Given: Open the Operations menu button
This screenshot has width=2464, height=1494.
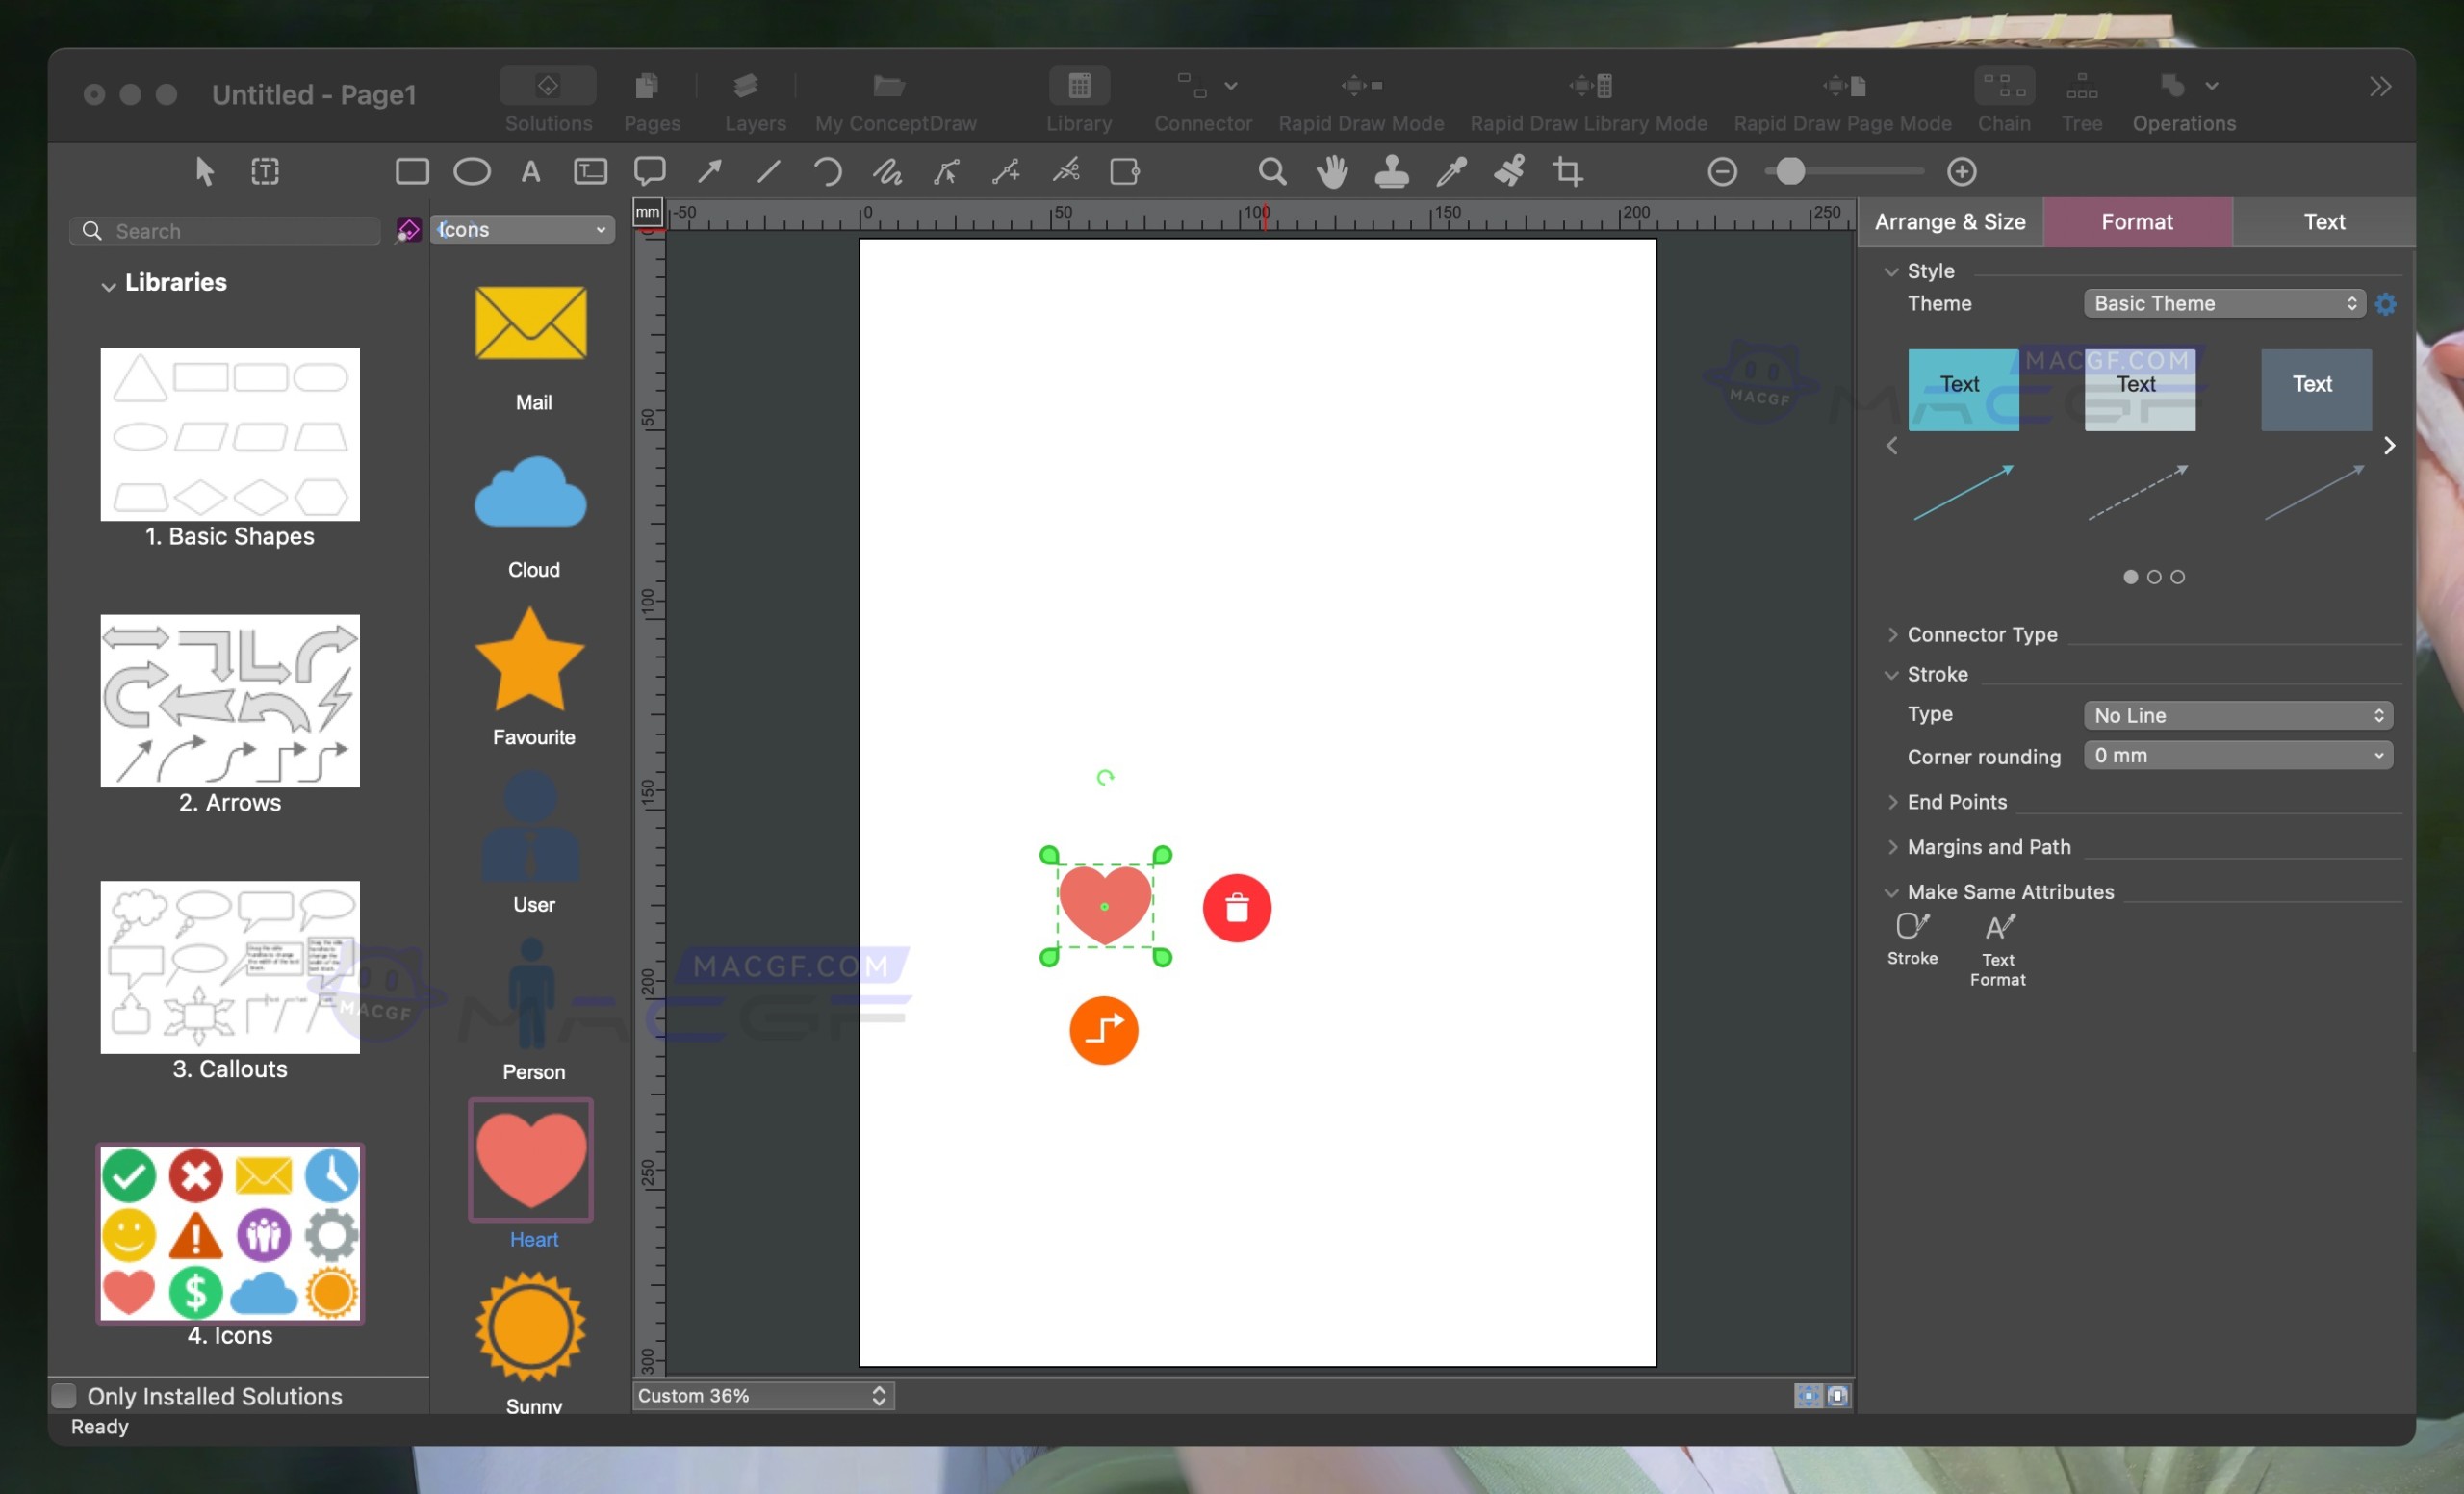Looking at the screenshot, I should coord(2183,98).
